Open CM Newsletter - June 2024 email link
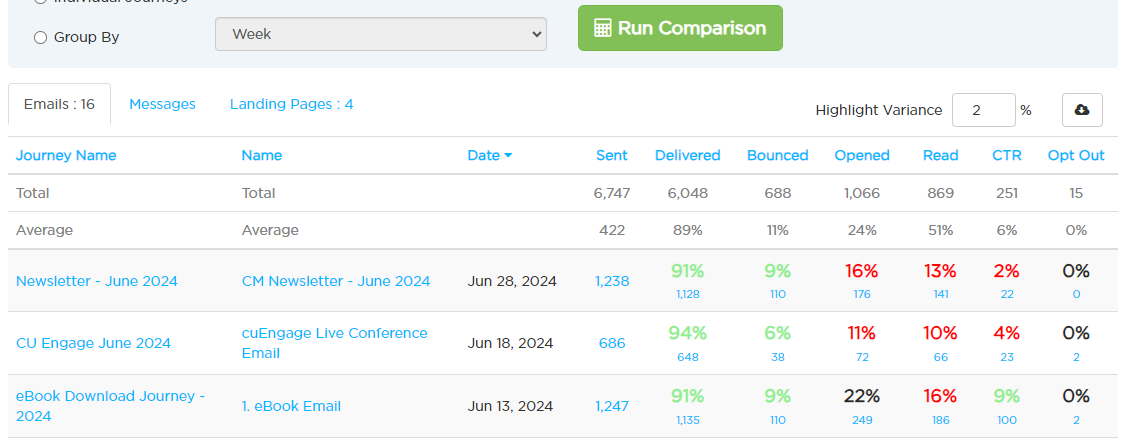This screenshot has width=1126, height=444. 336,281
